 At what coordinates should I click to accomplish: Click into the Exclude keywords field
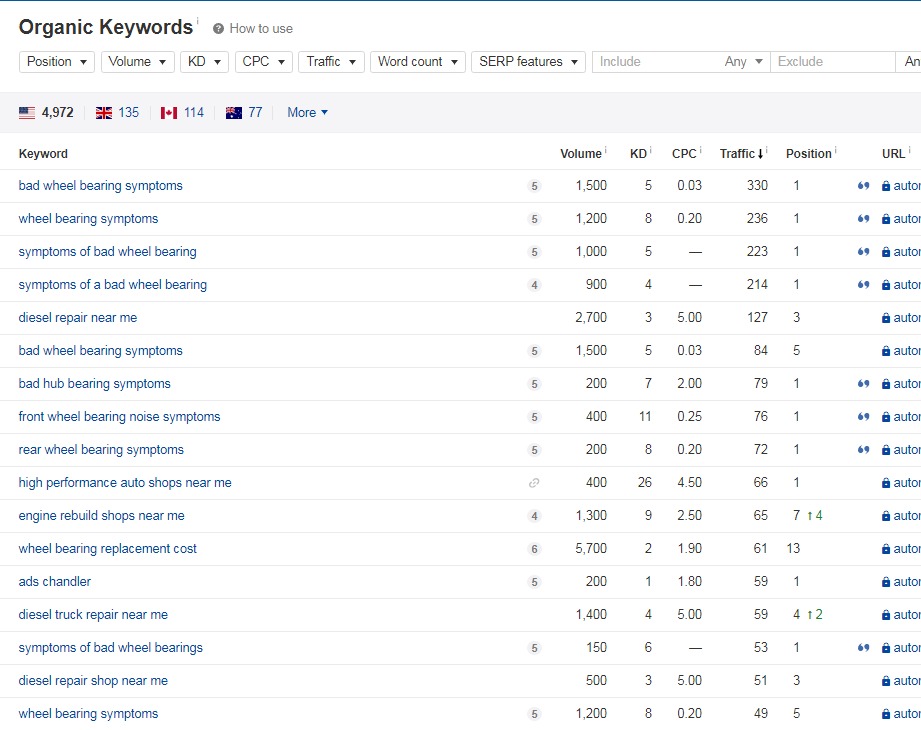point(833,62)
